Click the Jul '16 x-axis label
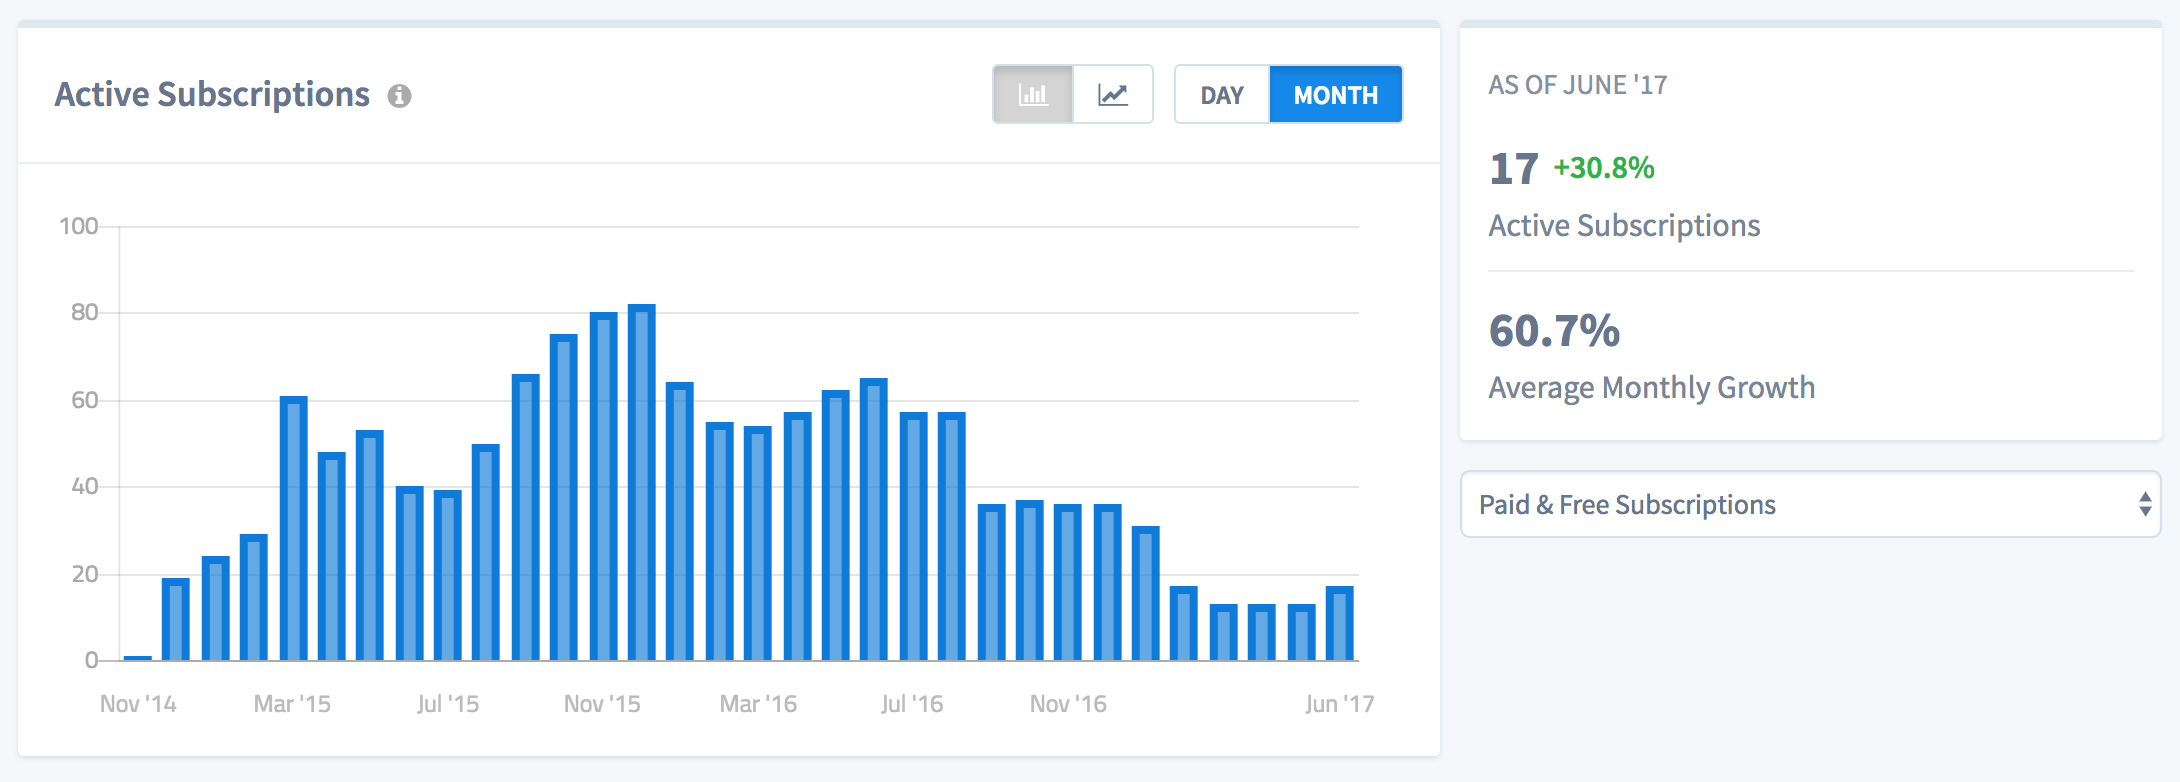Image resolution: width=2180 pixels, height=782 pixels. tap(912, 704)
